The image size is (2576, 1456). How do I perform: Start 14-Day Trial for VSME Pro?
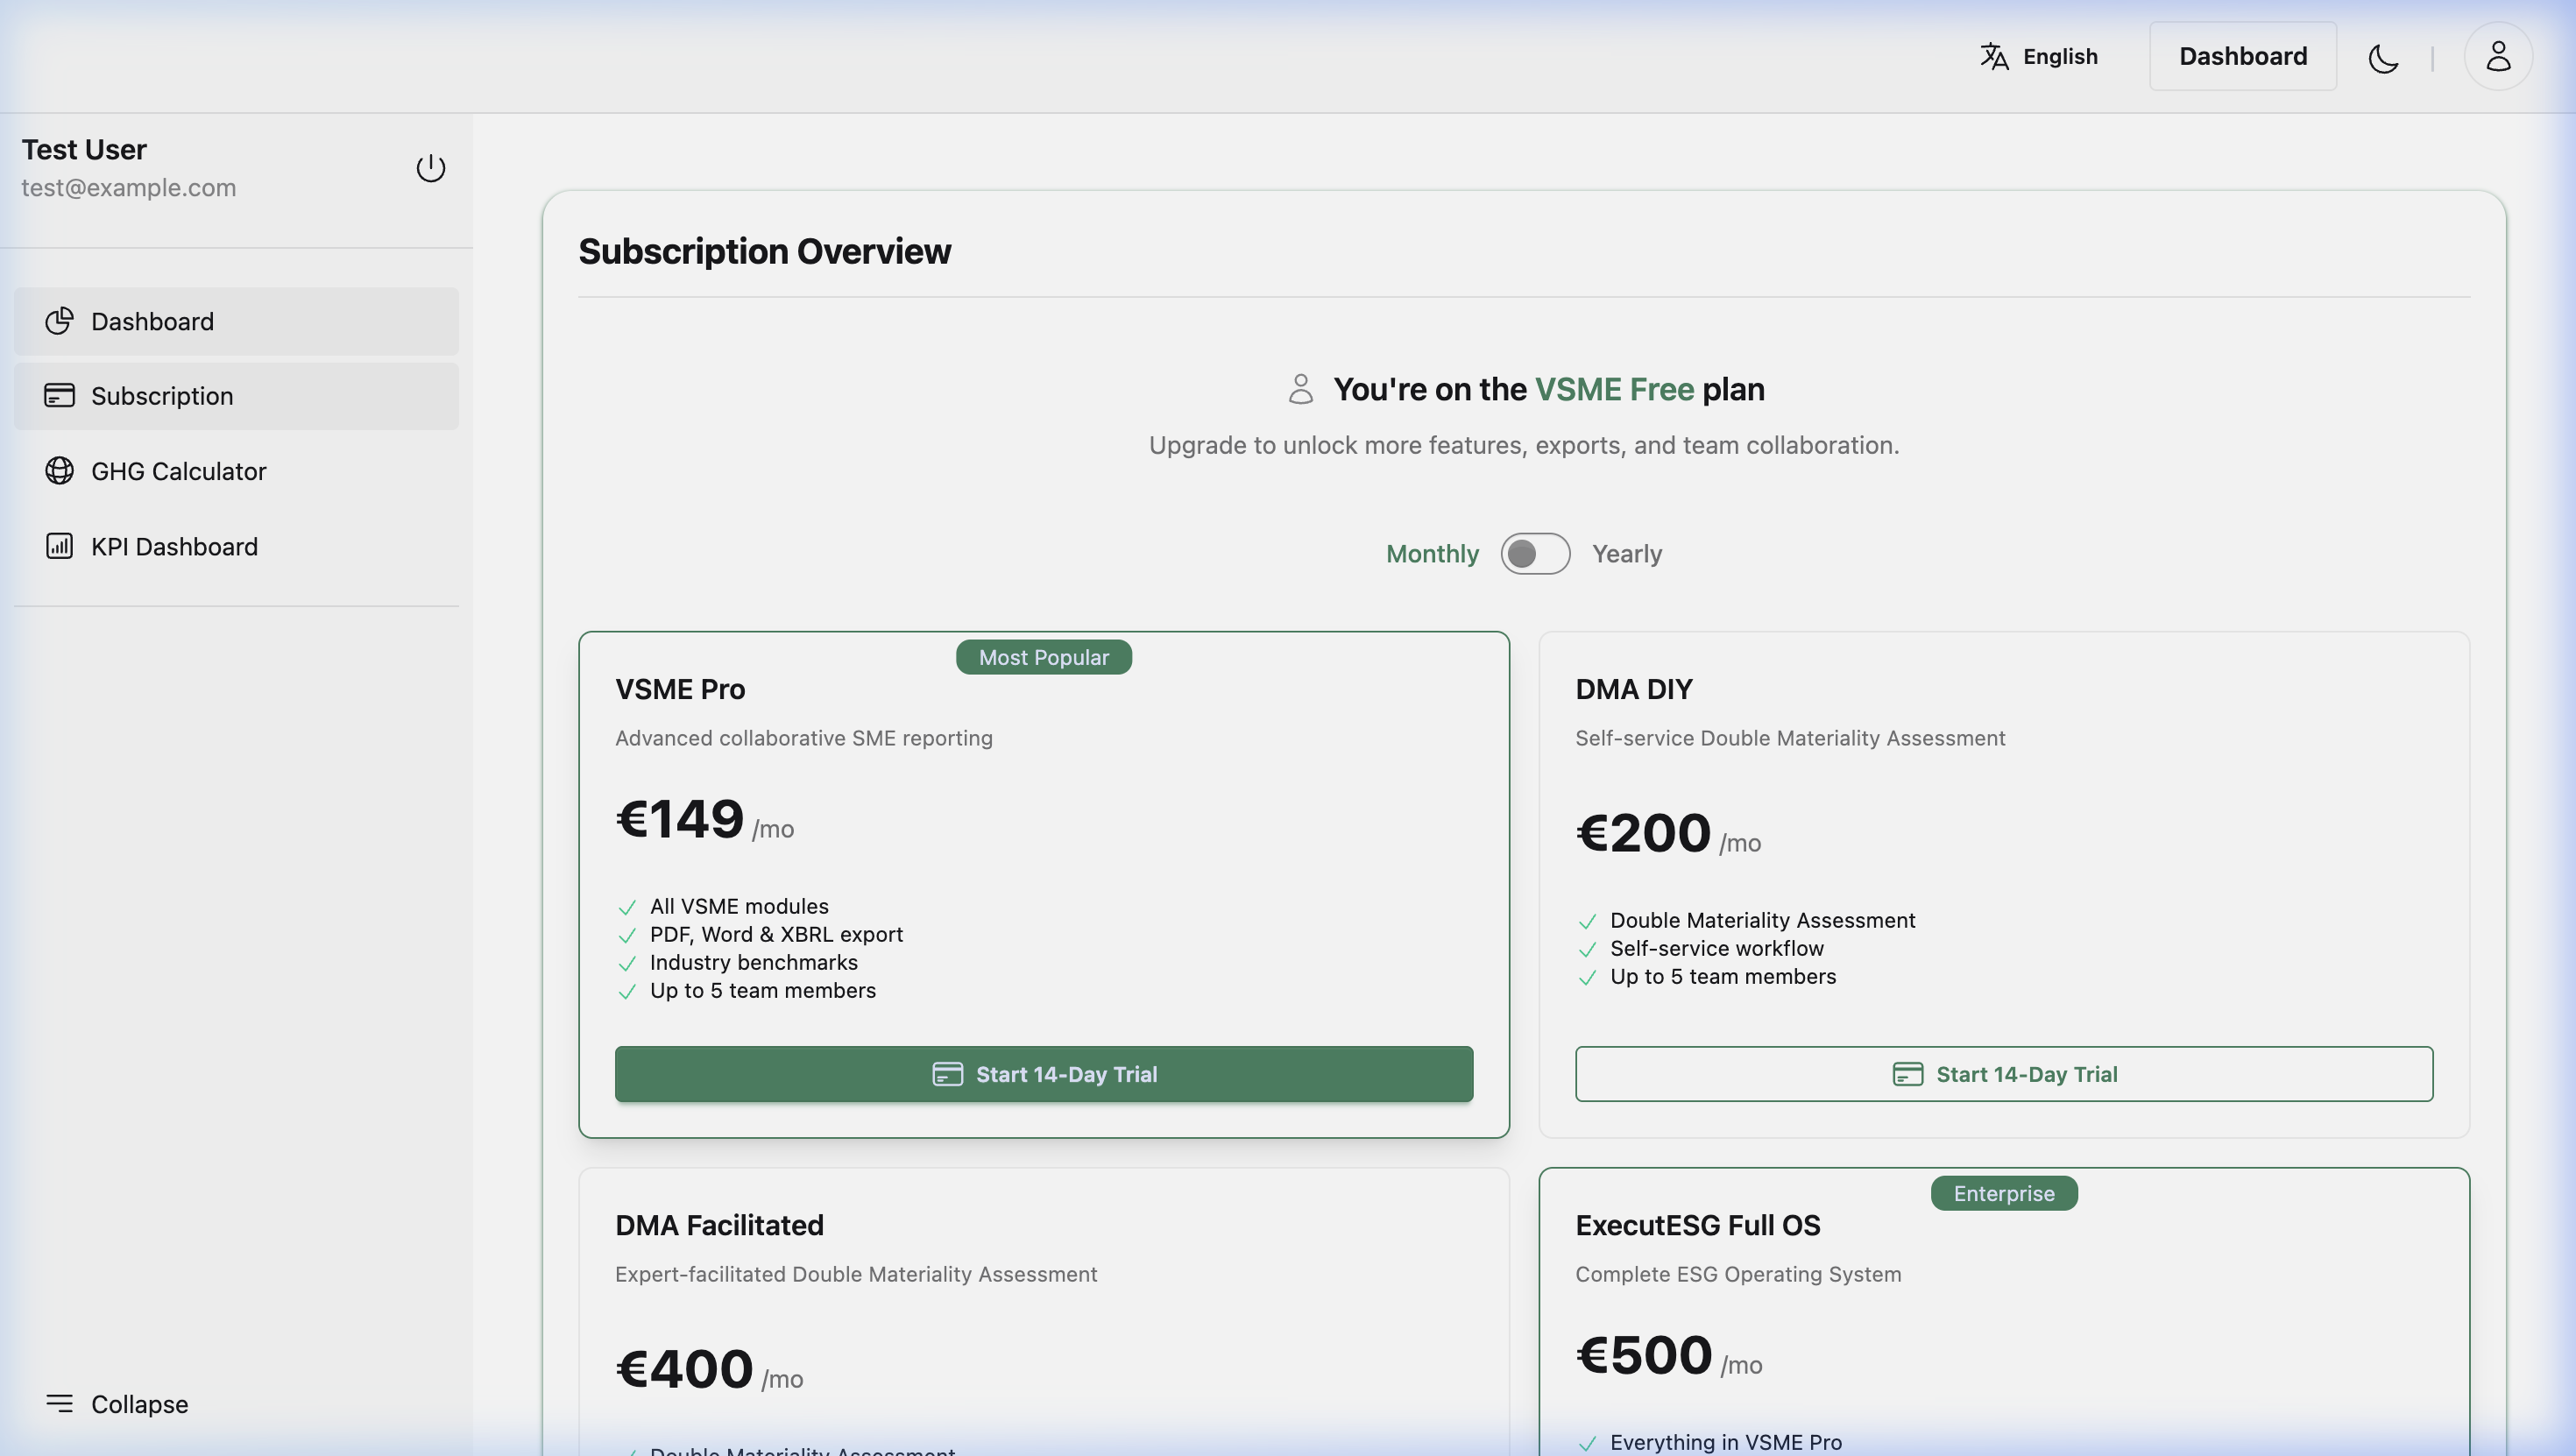[x=1043, y=1074]
